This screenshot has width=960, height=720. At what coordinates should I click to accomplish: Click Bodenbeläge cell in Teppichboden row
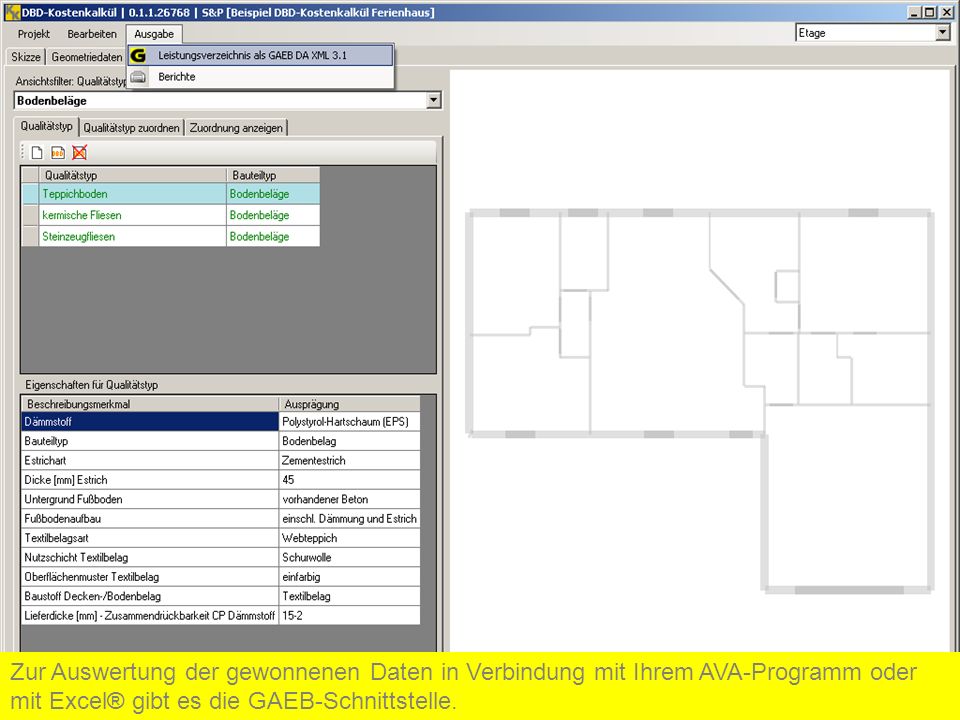(273, 194)
